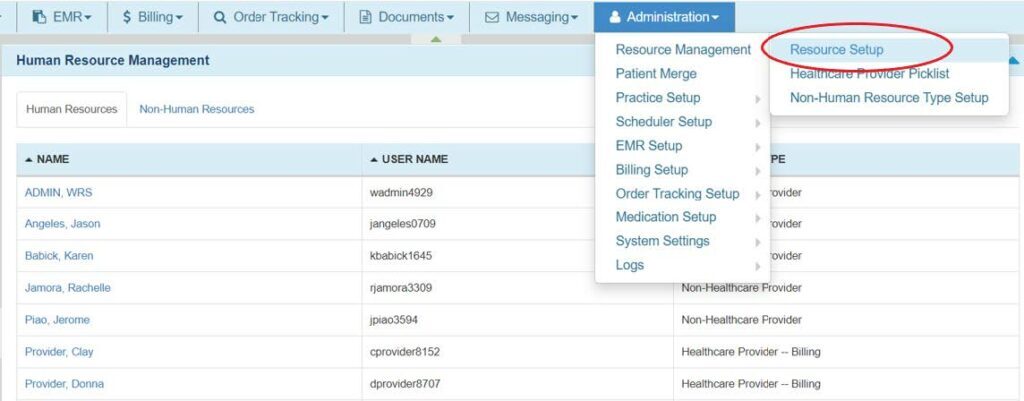Open Patient Merge menu item

click(x=656, y=73)
